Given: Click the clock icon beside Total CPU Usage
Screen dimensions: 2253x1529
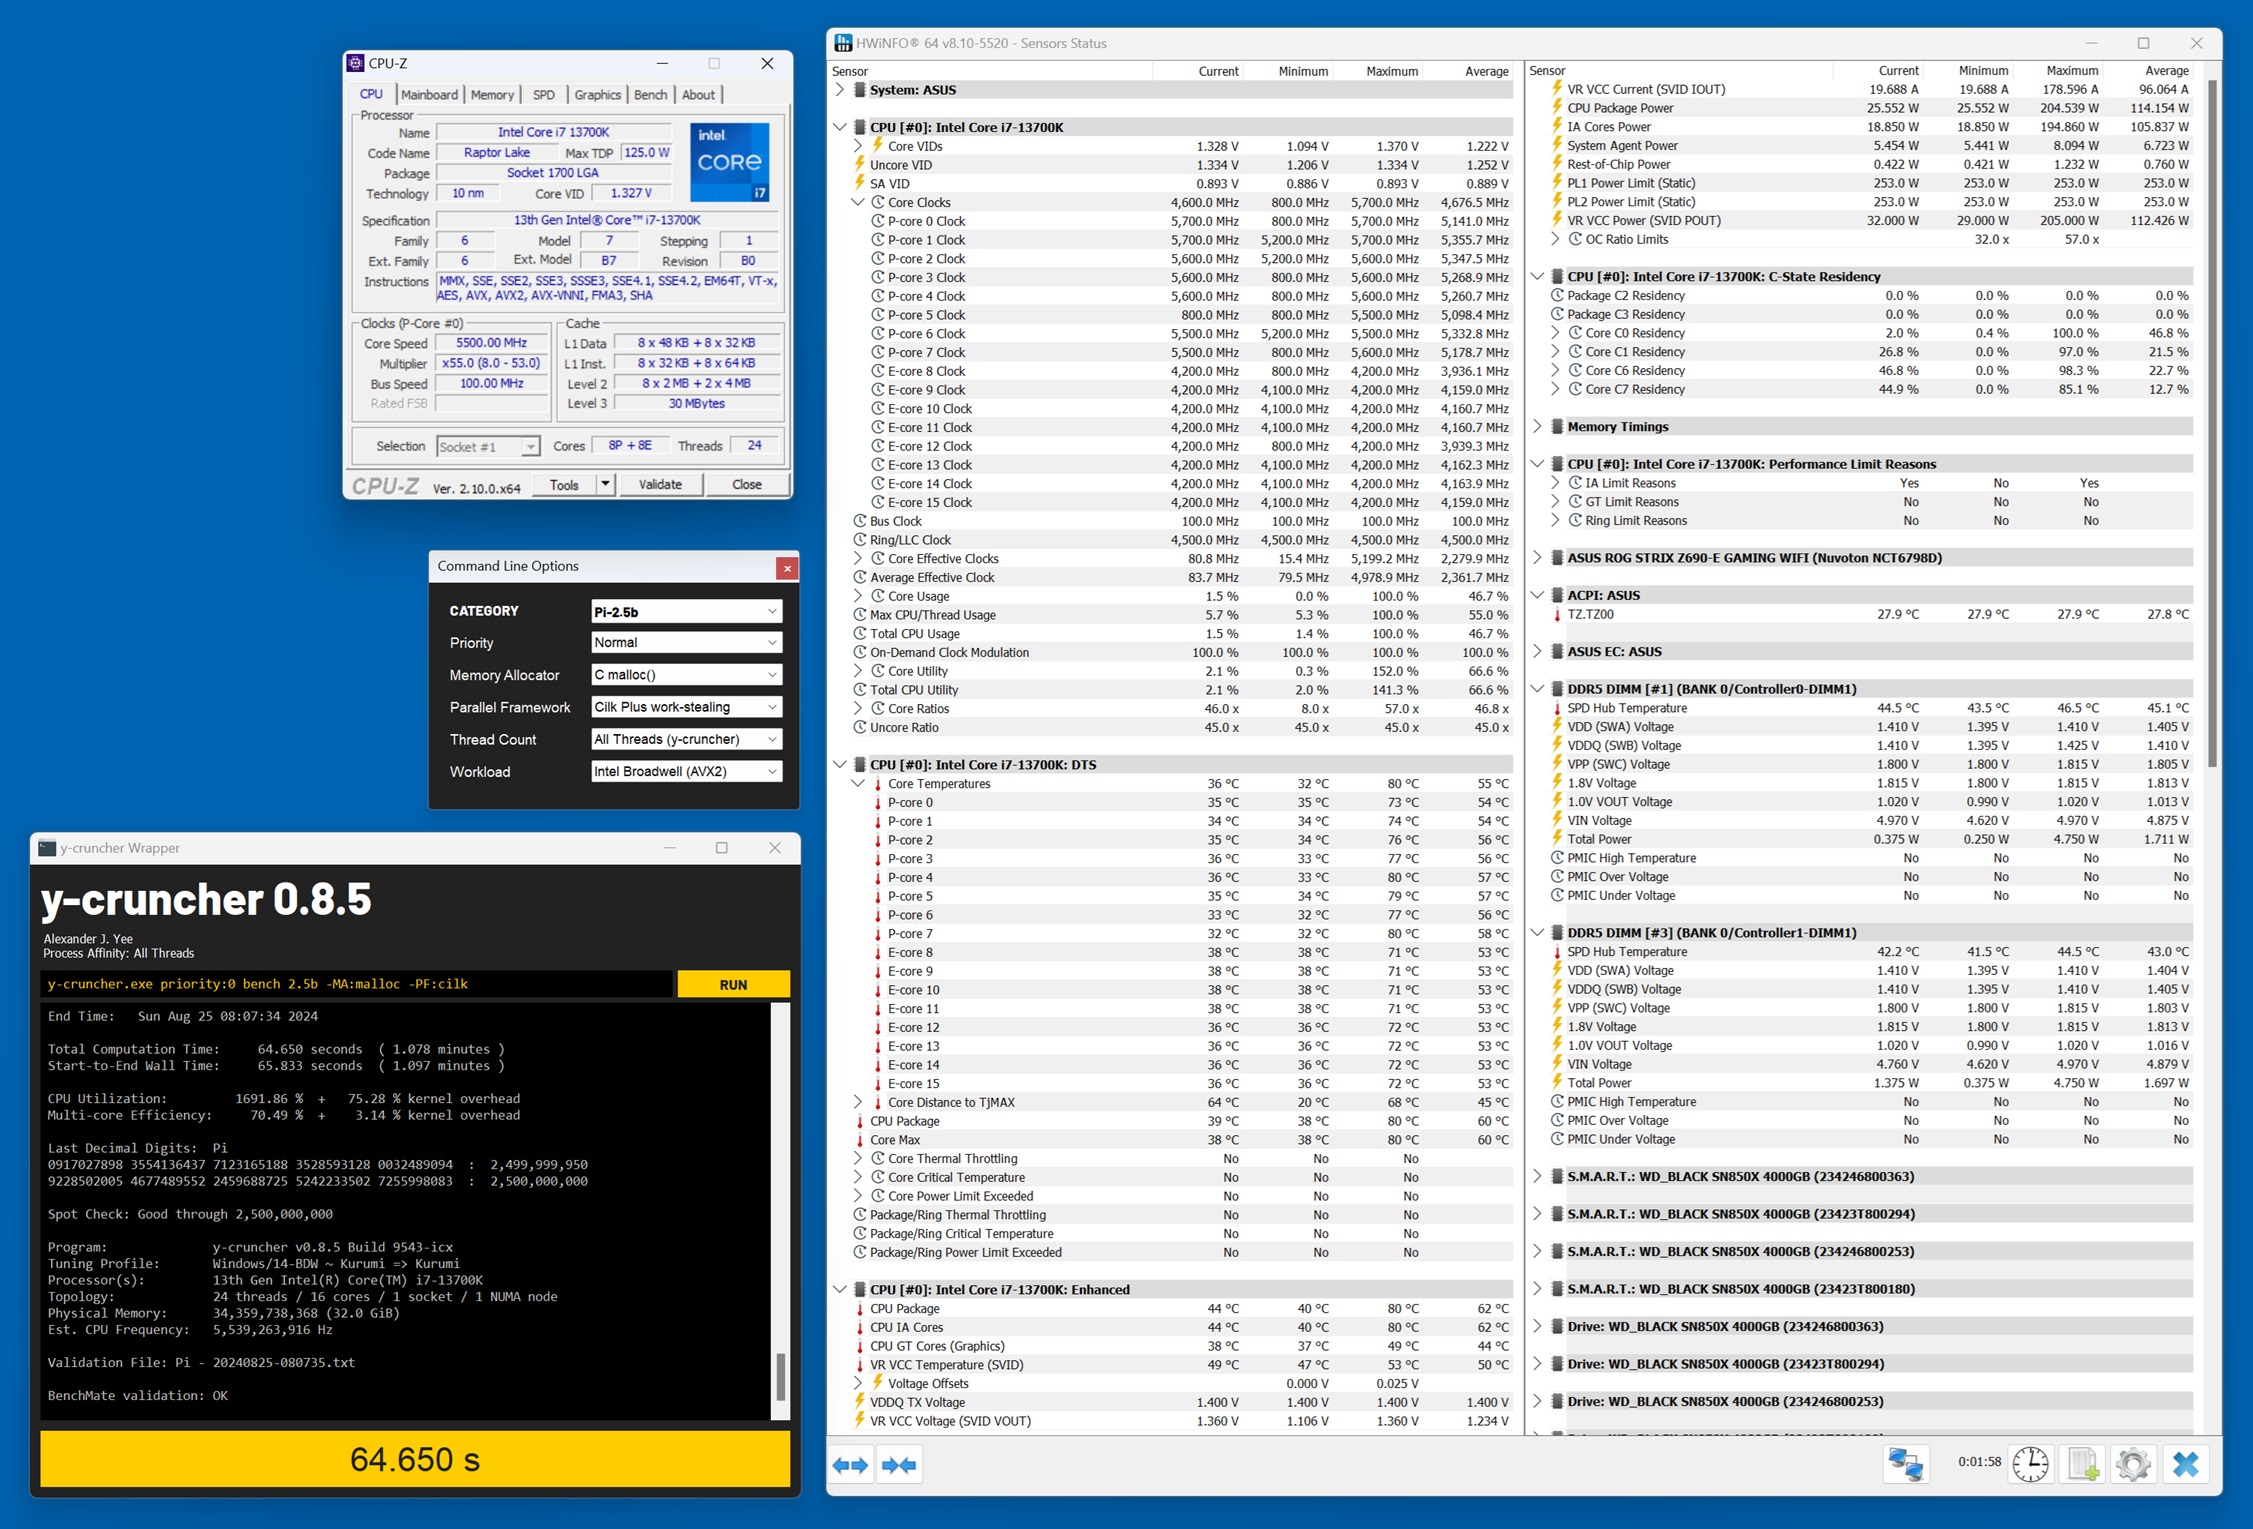Looking at the screenshot, I should click(x=859, y=634).
